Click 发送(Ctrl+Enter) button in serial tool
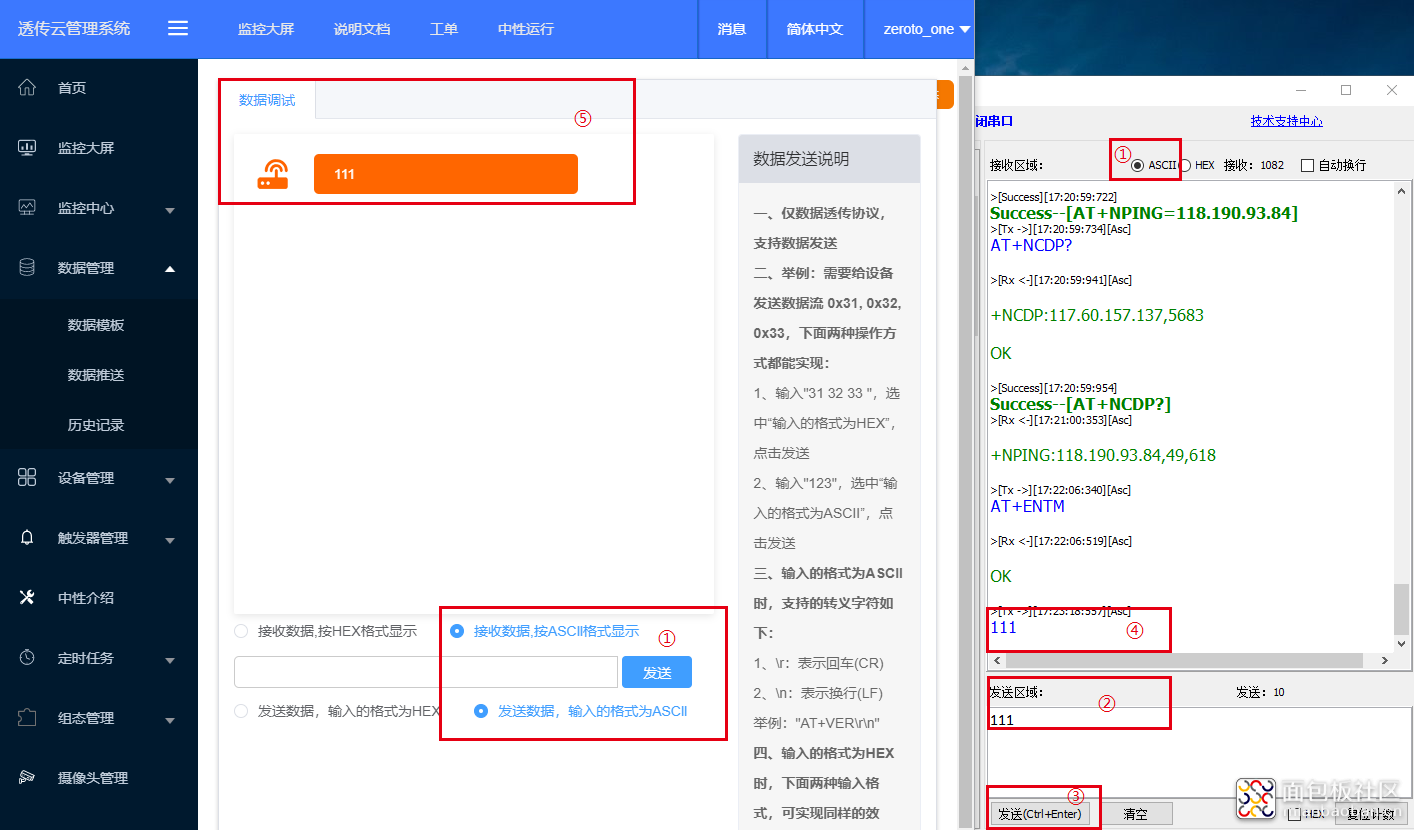 (1039, 814)
